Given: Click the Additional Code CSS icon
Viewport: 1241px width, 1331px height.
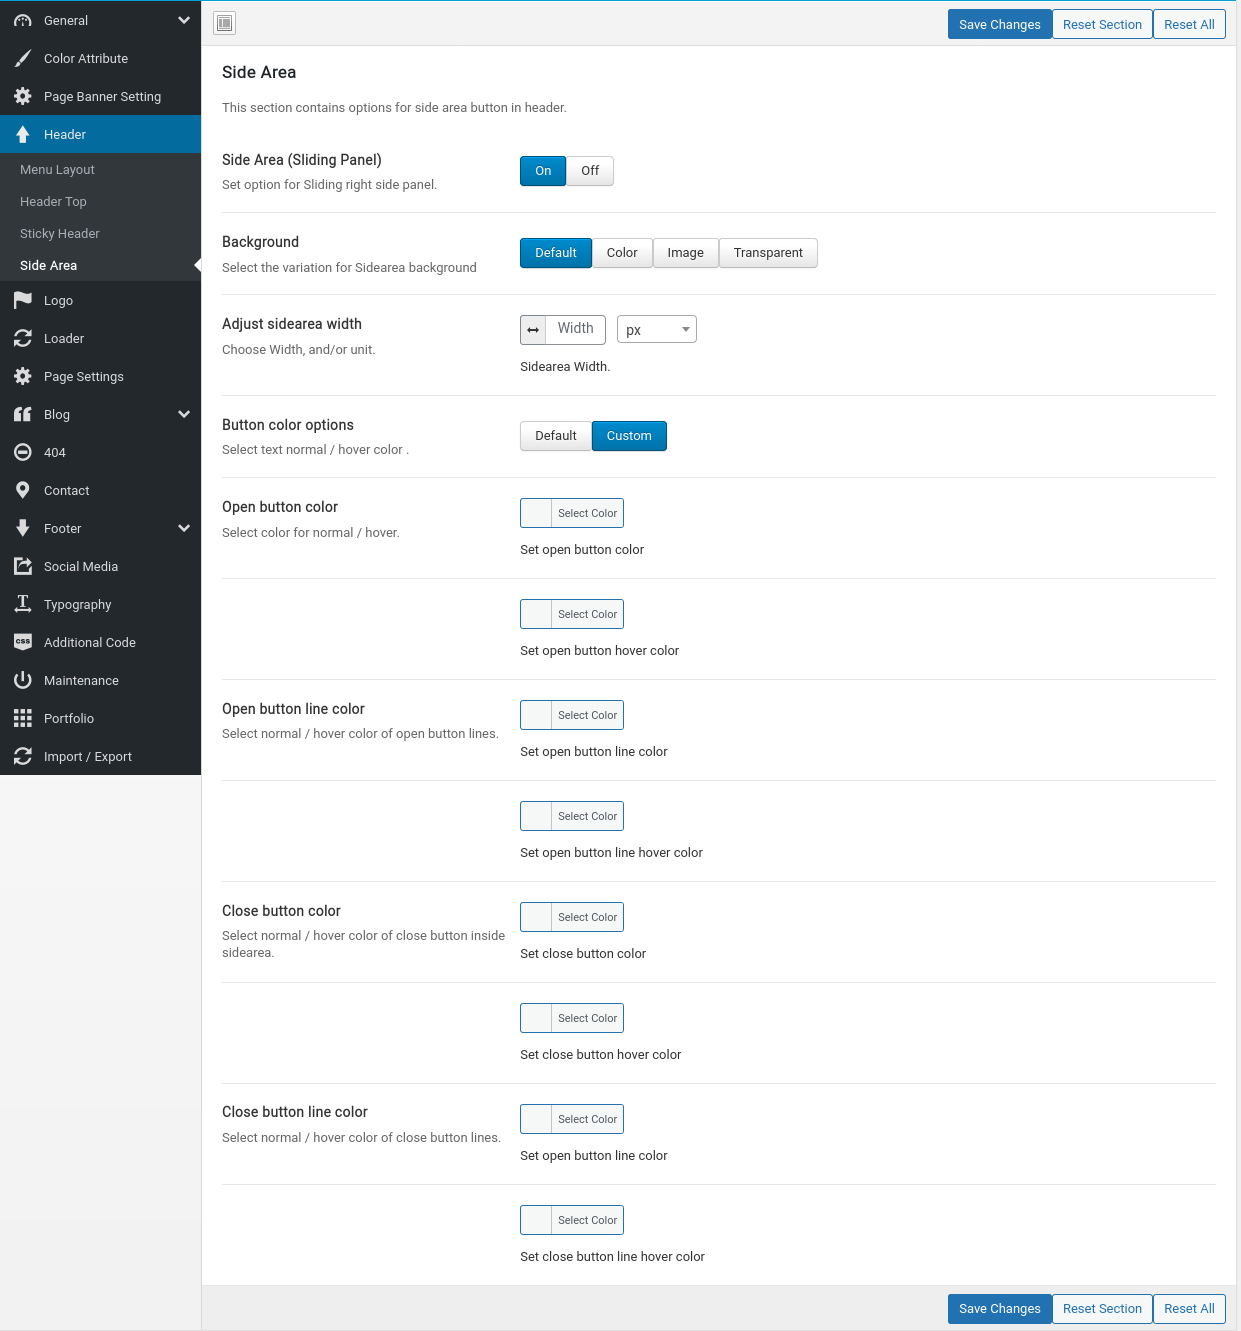Looking at the screenshot, I should pos(23,642).
